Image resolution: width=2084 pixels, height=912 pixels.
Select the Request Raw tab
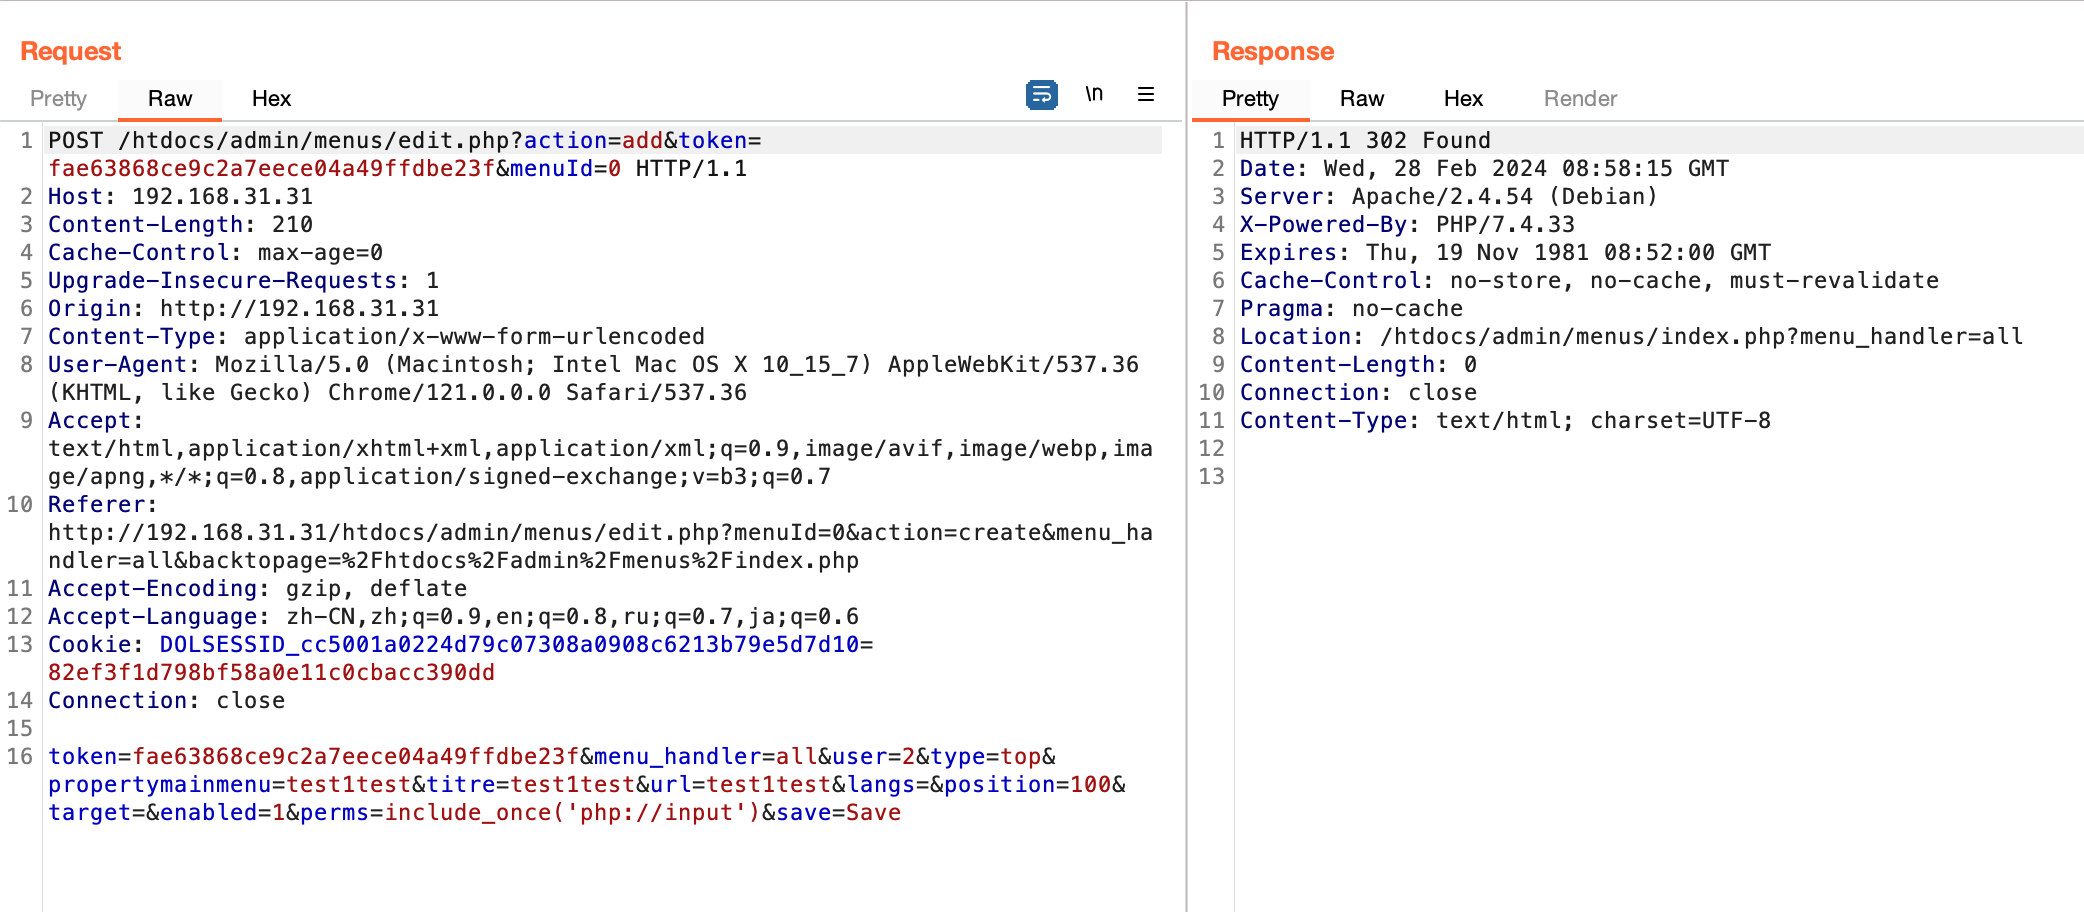click(x=170, y=98)
